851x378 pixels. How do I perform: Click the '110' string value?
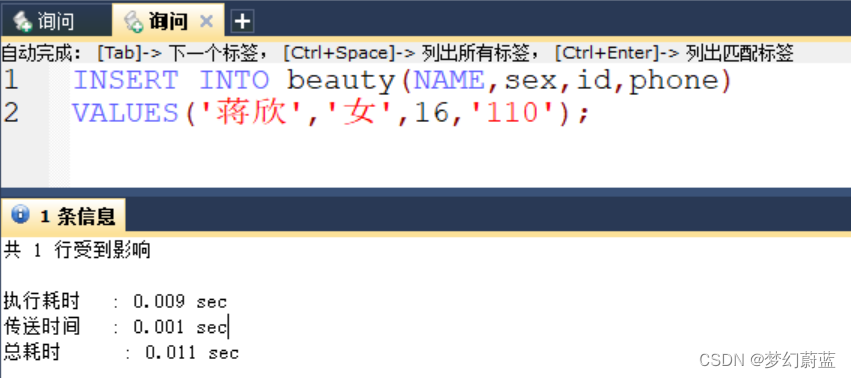[513, 113]
